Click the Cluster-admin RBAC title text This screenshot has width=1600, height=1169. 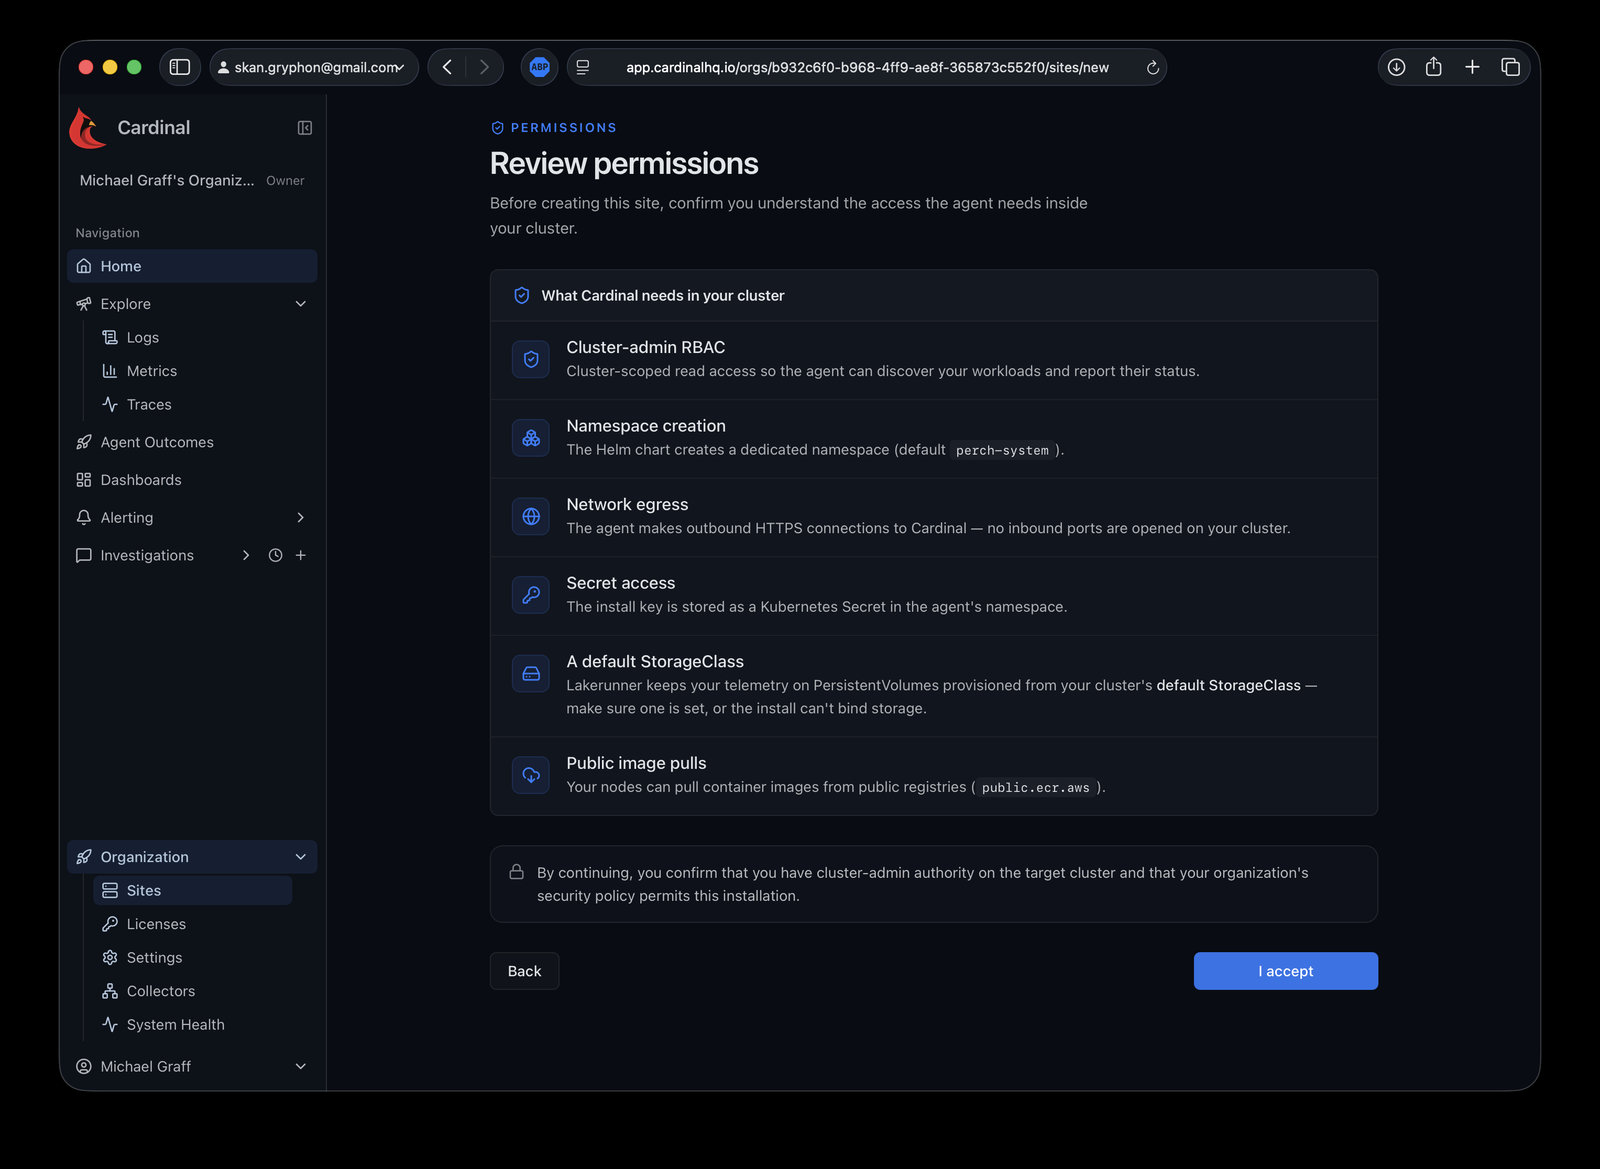[646, 347]
